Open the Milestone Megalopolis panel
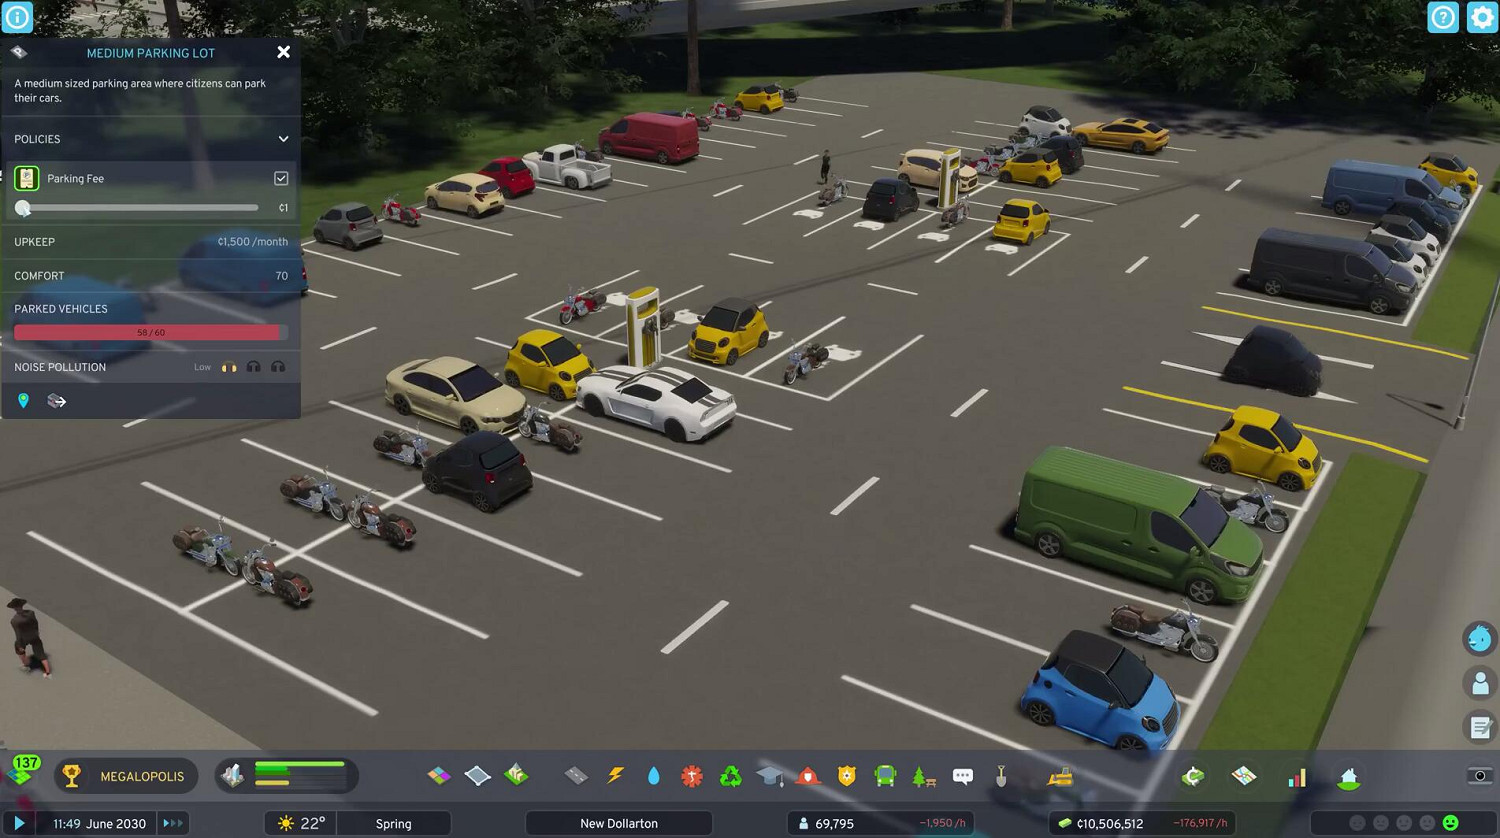 point(126,776)
